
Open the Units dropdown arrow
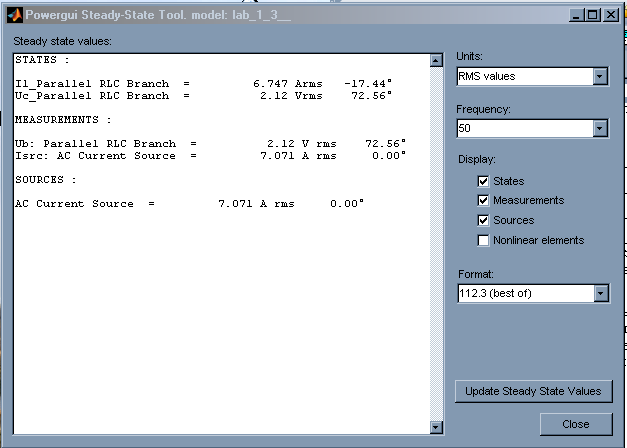600,76
